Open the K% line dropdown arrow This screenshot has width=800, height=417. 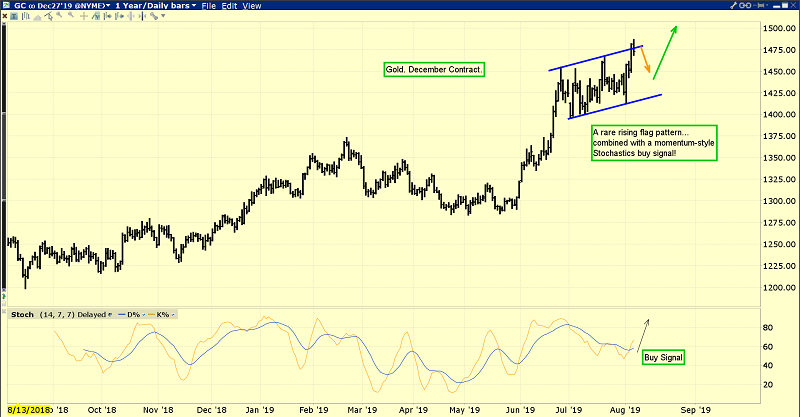coord(172,314)
